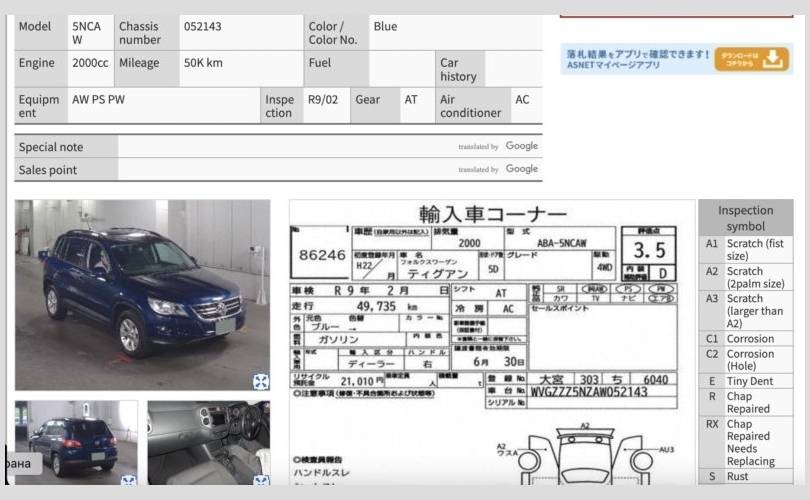Select the rear view thumbnail of the blue car
This screenshot has width=810, height=500.
click(76, 440)
